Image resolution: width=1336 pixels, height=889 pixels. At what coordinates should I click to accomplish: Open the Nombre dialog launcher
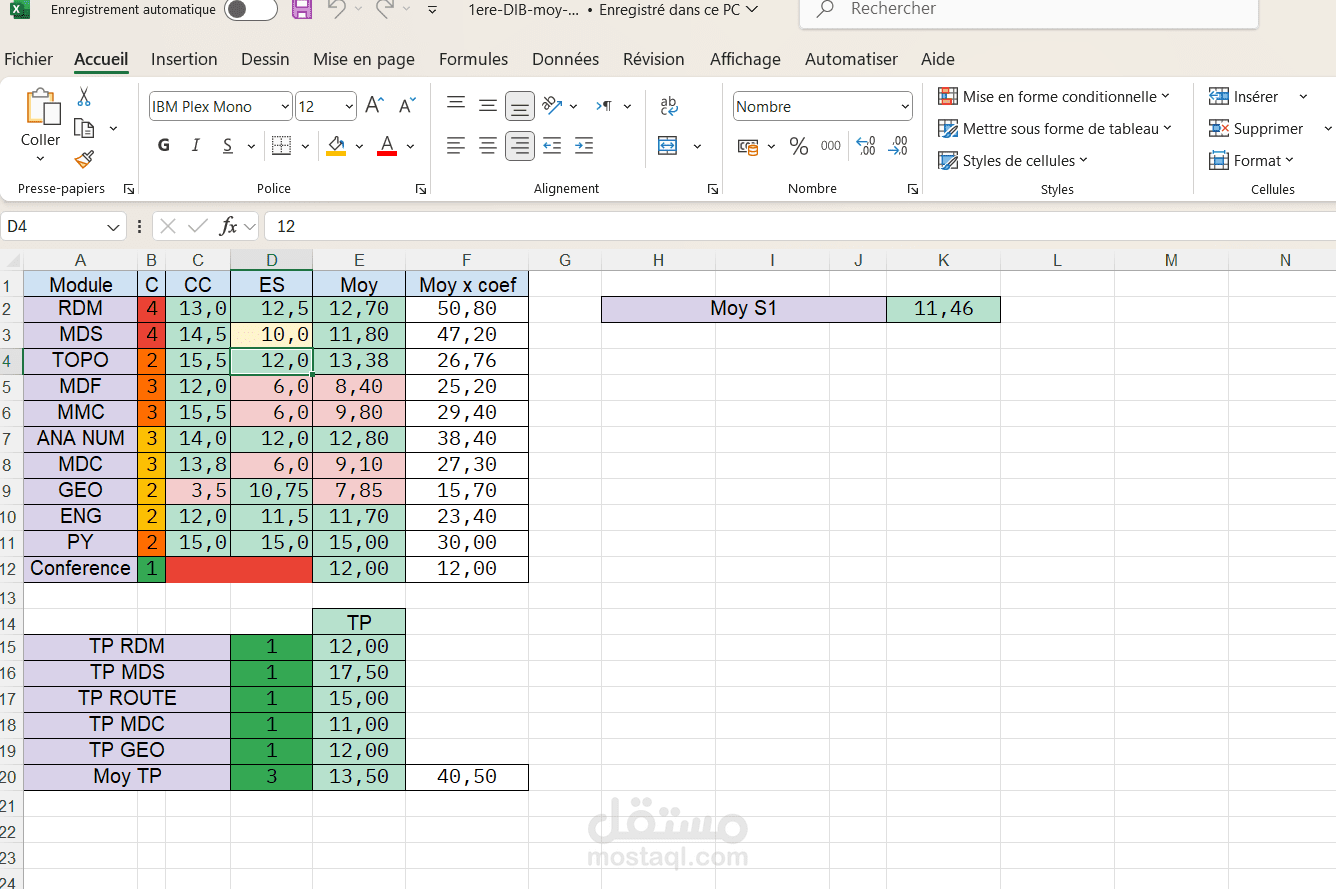coord(912,188)
